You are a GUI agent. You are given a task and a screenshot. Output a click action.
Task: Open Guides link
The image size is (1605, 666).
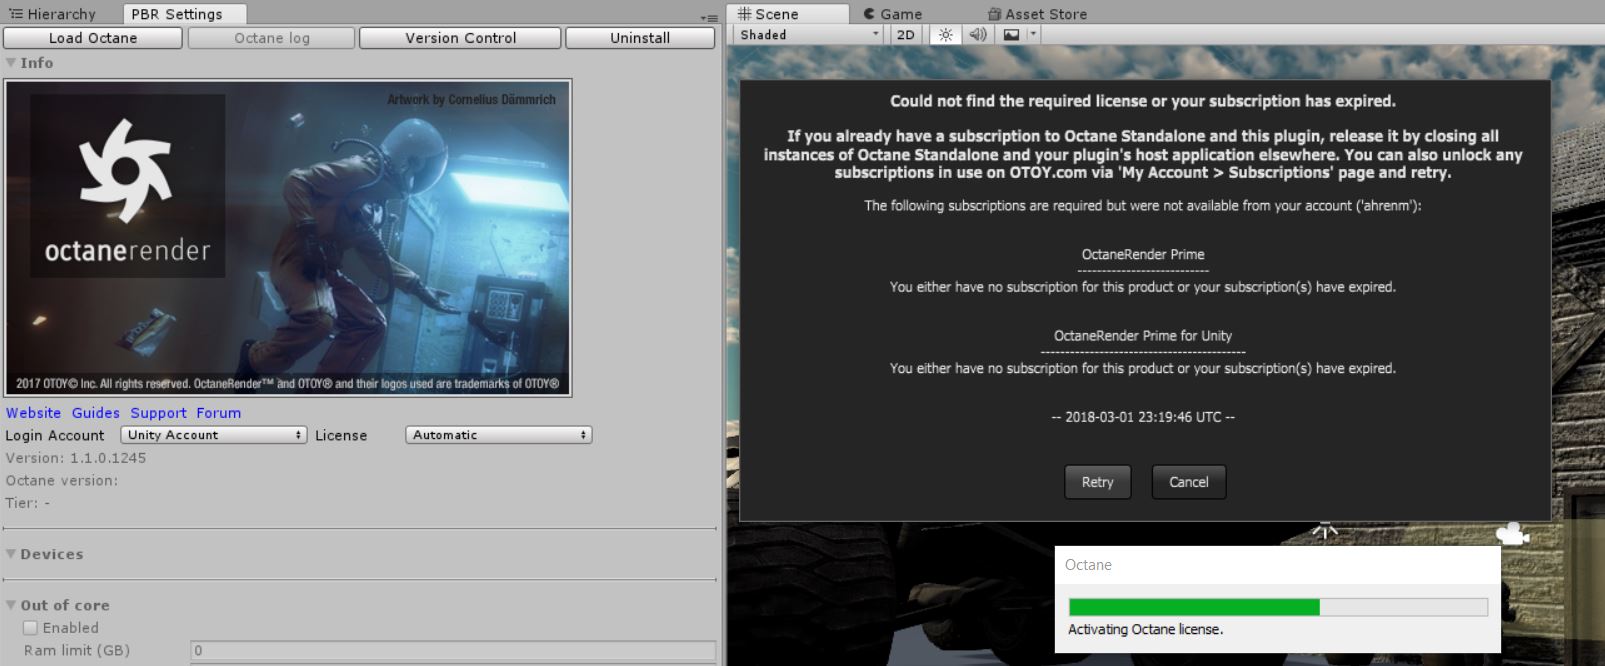96,413
